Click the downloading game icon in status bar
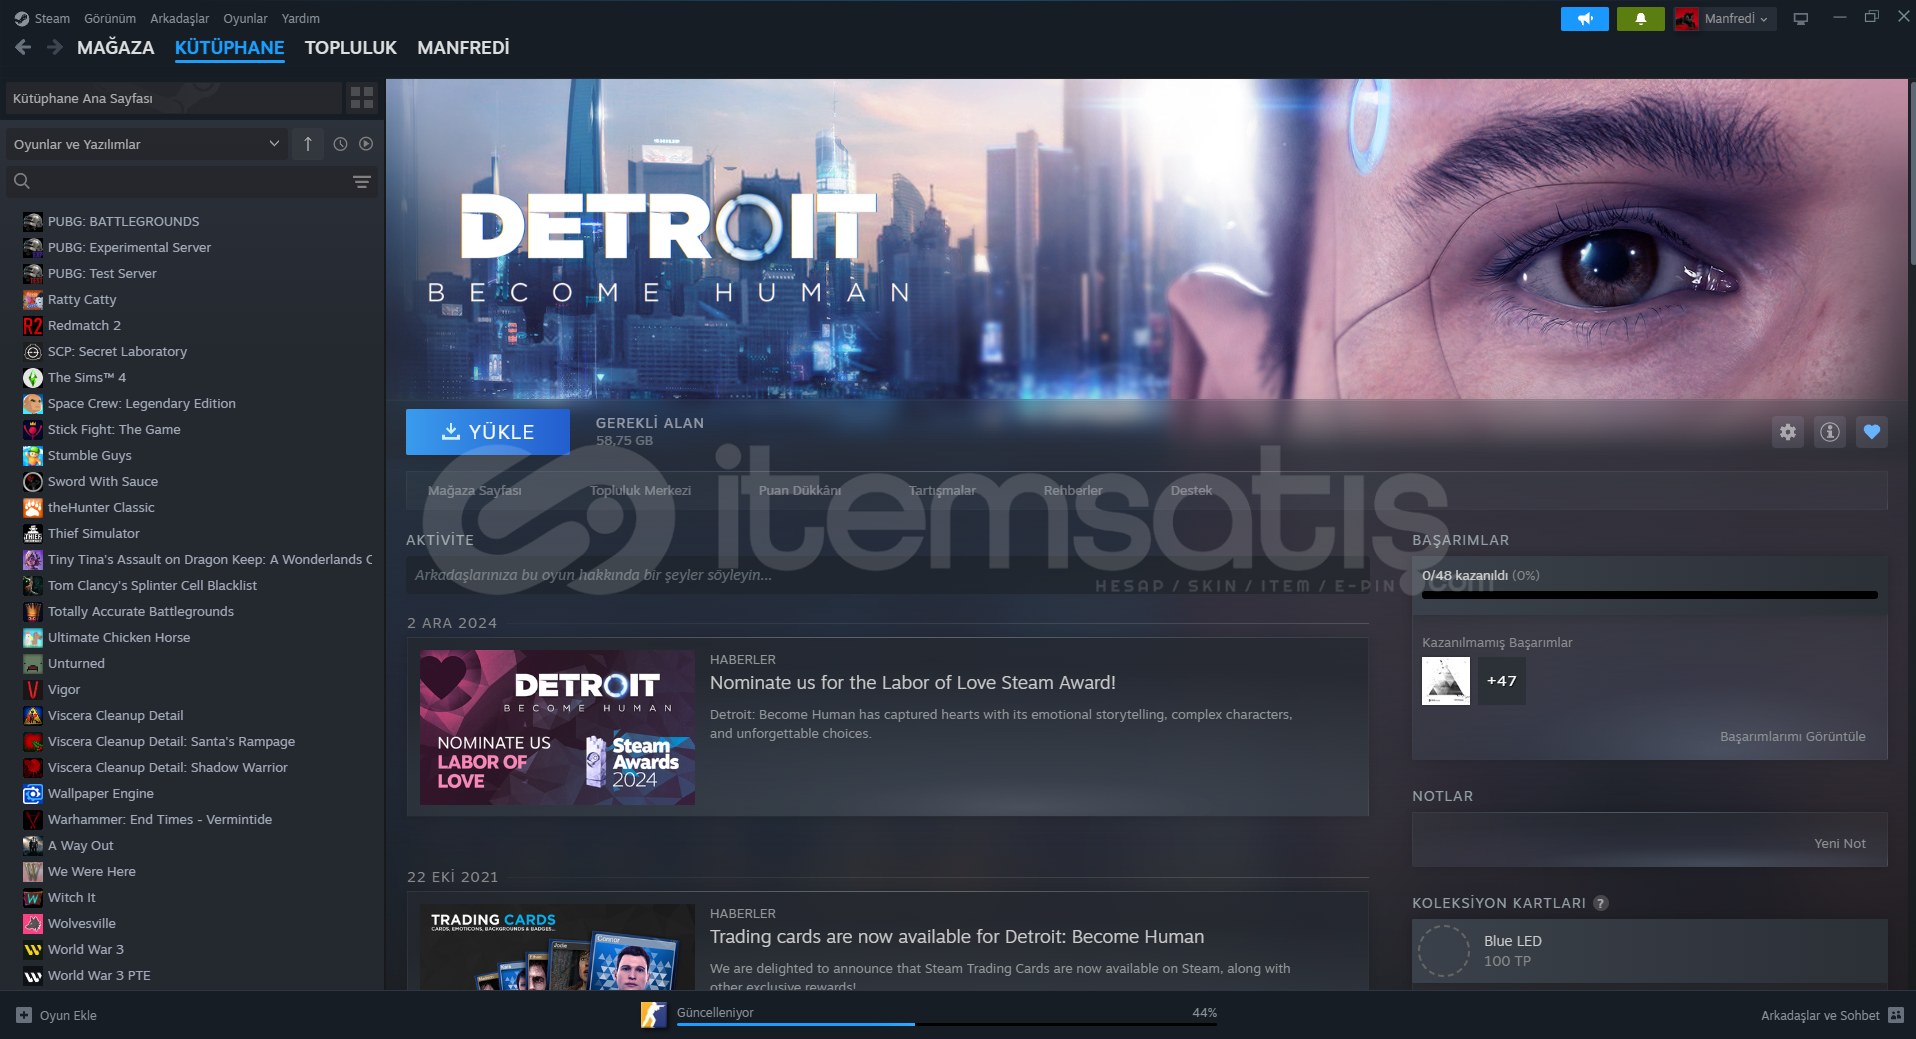This screenshot has width=1916, height=1039. point(653,1015)
